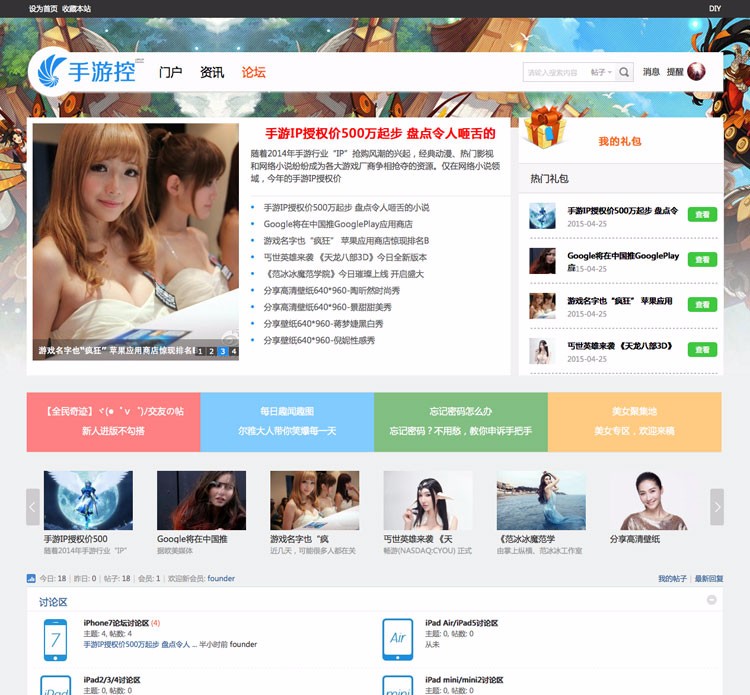Select slide 3 in the slideshow

click(x=222, y=351)
